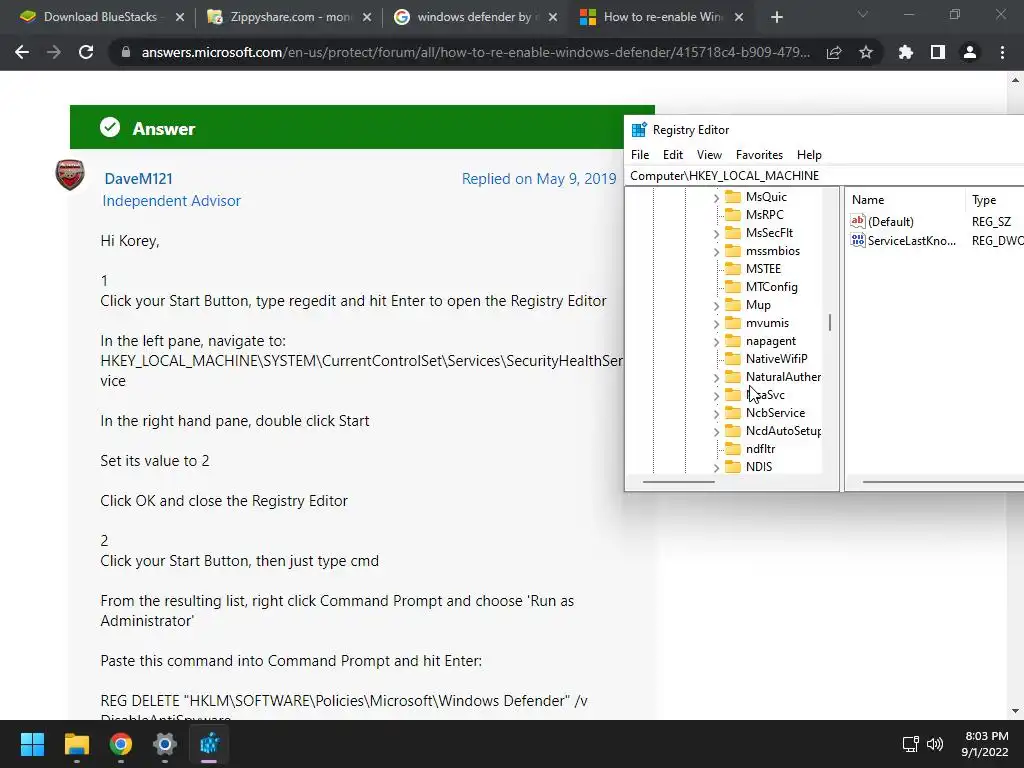Open Registry Editor View menu

(x=709, y=155)
